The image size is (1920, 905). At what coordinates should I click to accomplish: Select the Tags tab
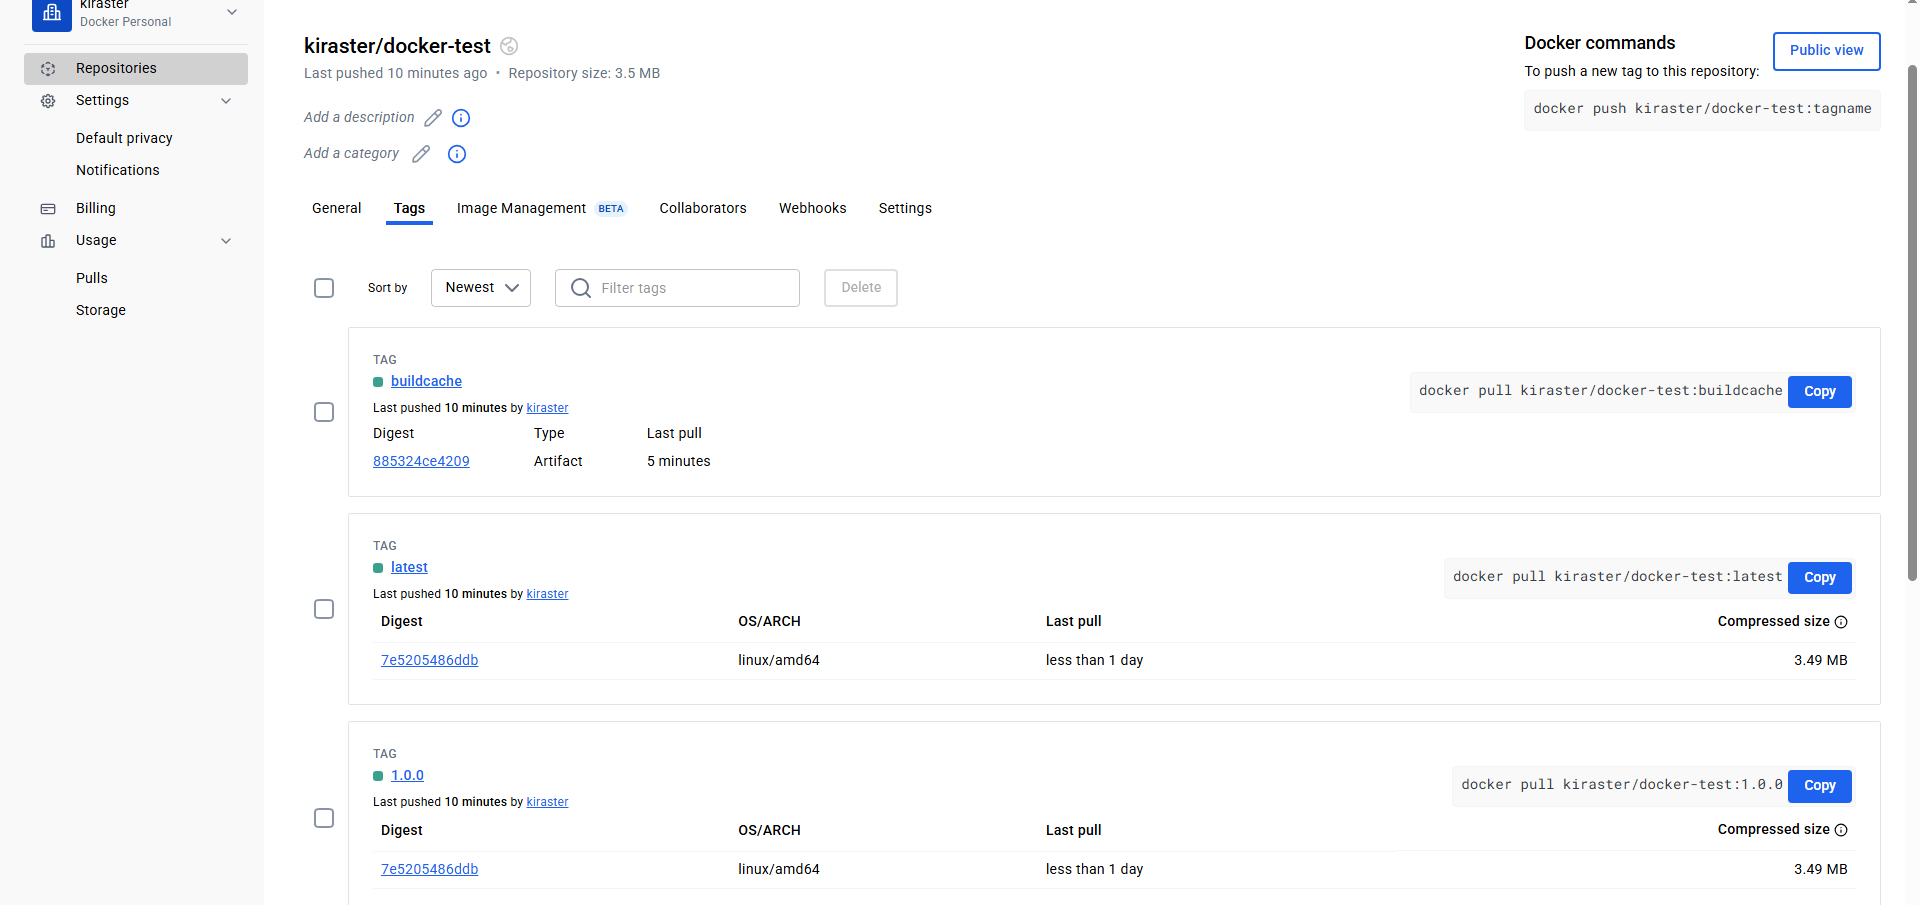coord(409,208)
